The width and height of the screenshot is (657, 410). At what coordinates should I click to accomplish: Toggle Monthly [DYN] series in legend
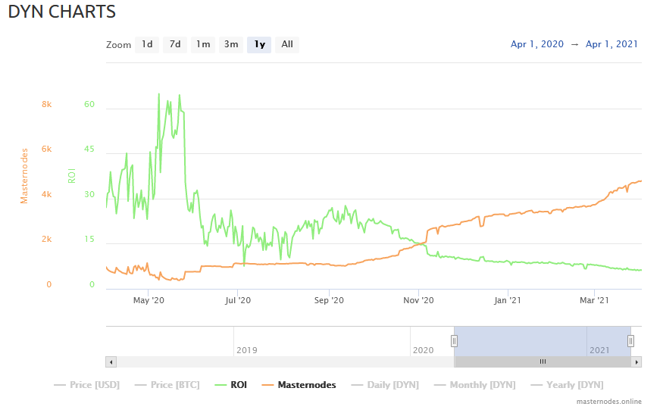coord(475,385)
